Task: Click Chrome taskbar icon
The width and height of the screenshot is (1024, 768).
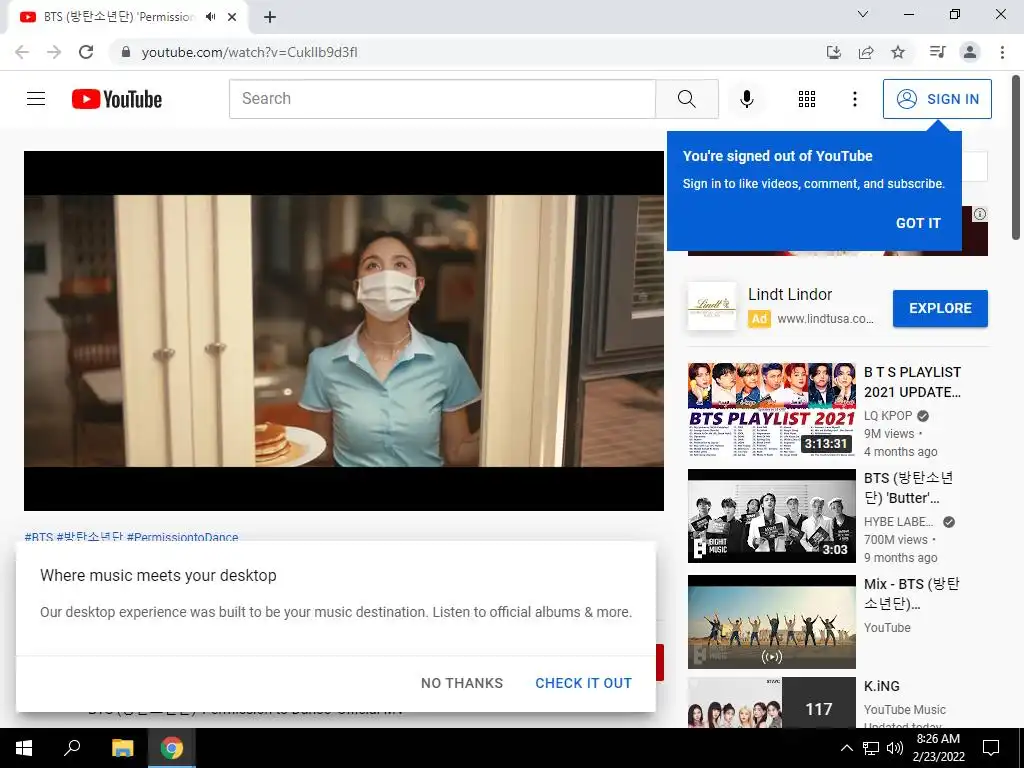Action: click(x=172, y=748)
